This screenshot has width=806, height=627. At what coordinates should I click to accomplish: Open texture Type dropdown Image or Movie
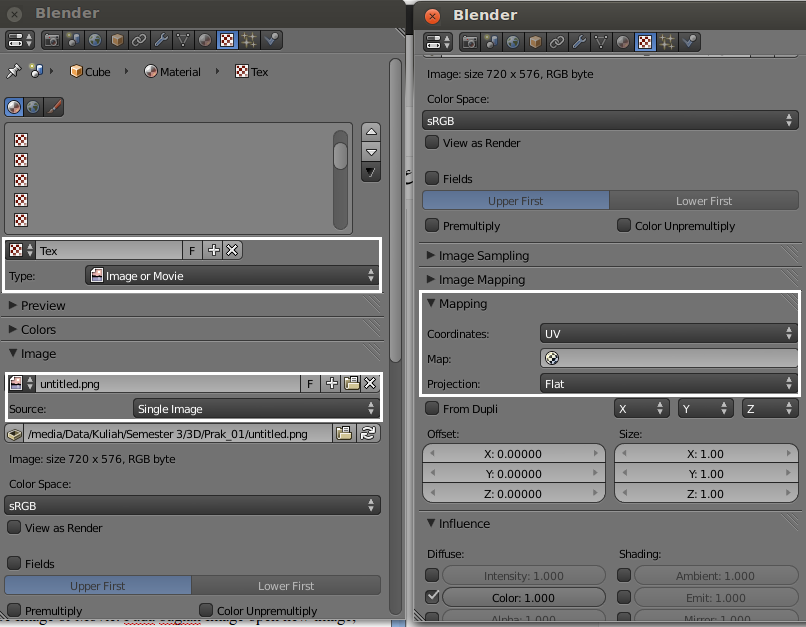coord(232,276)
